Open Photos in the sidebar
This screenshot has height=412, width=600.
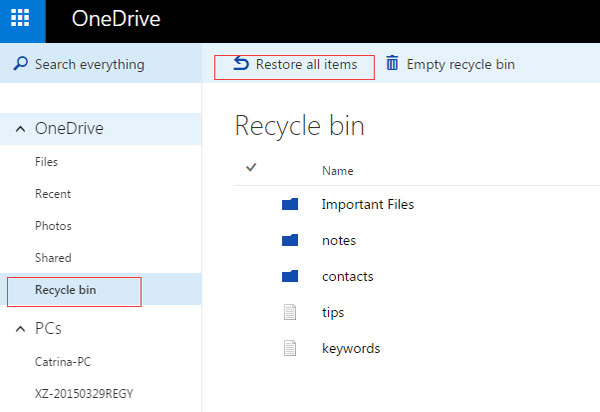click(x=53, y=226)
